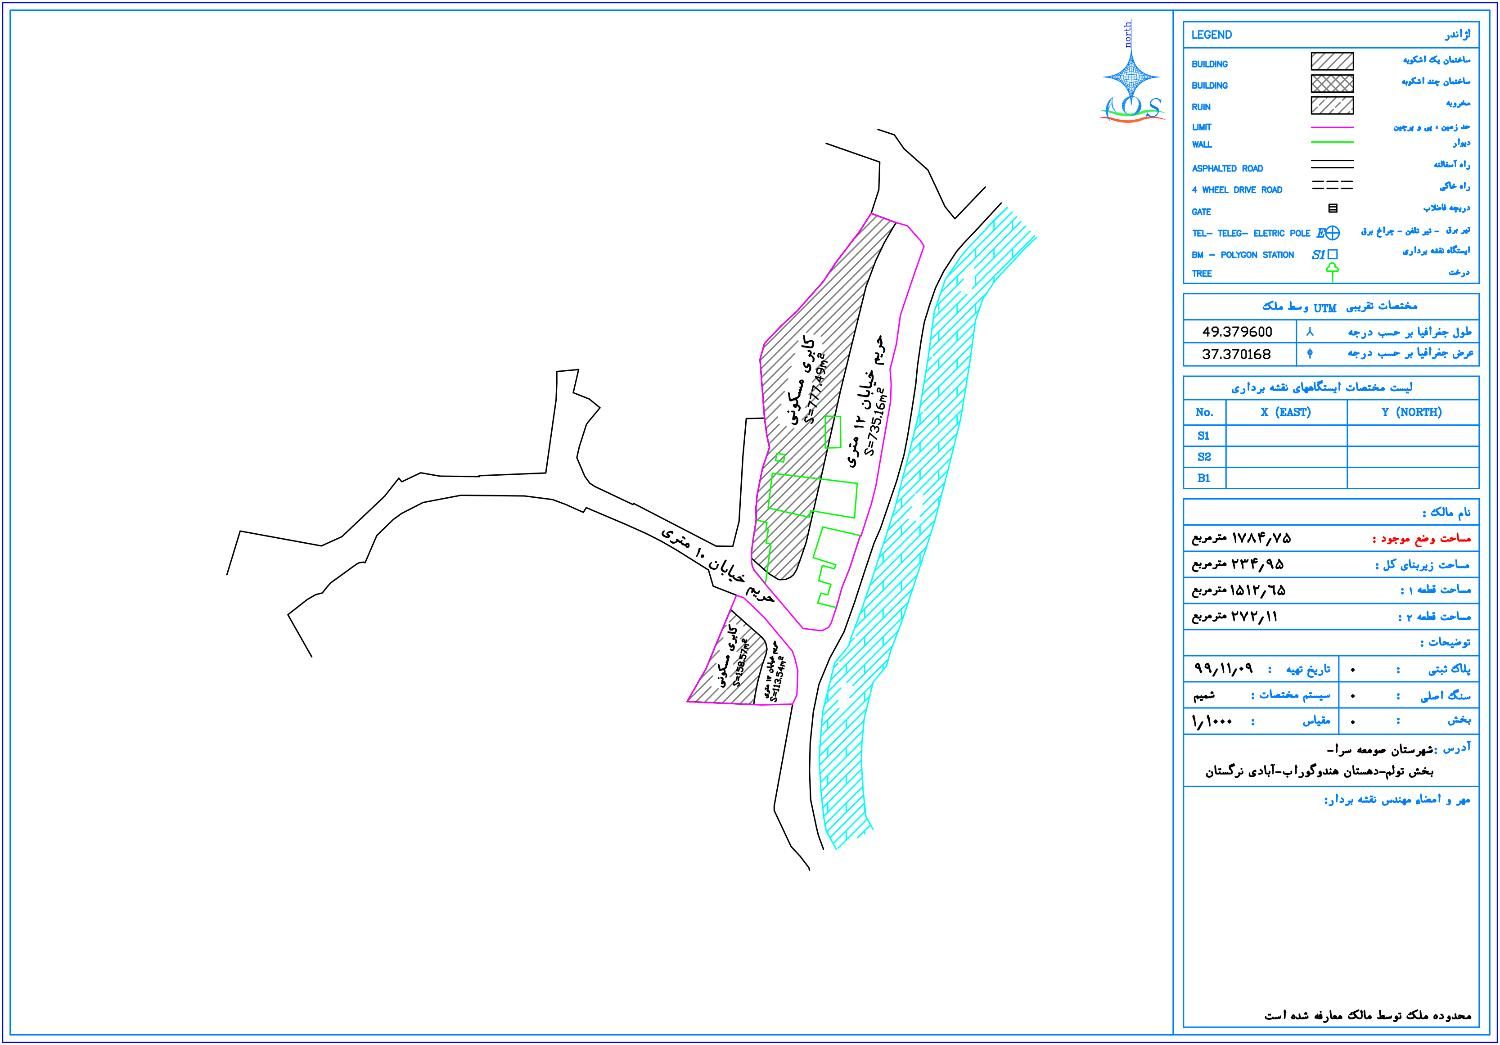Click the bottom note 'محدوده ملک توسط مالک معارفه شده است'

pos(1368,1015)
